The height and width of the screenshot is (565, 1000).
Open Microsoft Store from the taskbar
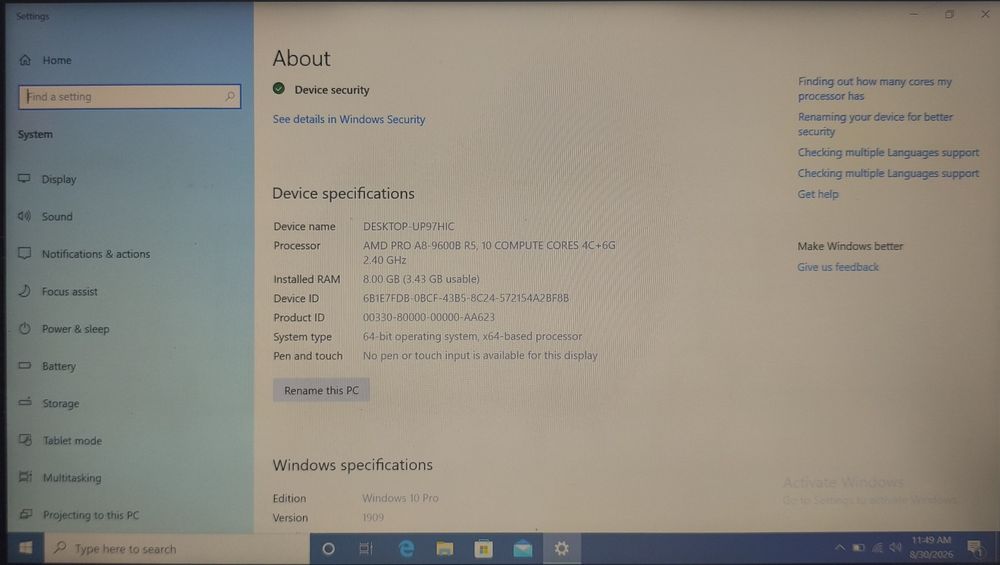(x=483, y=548)
